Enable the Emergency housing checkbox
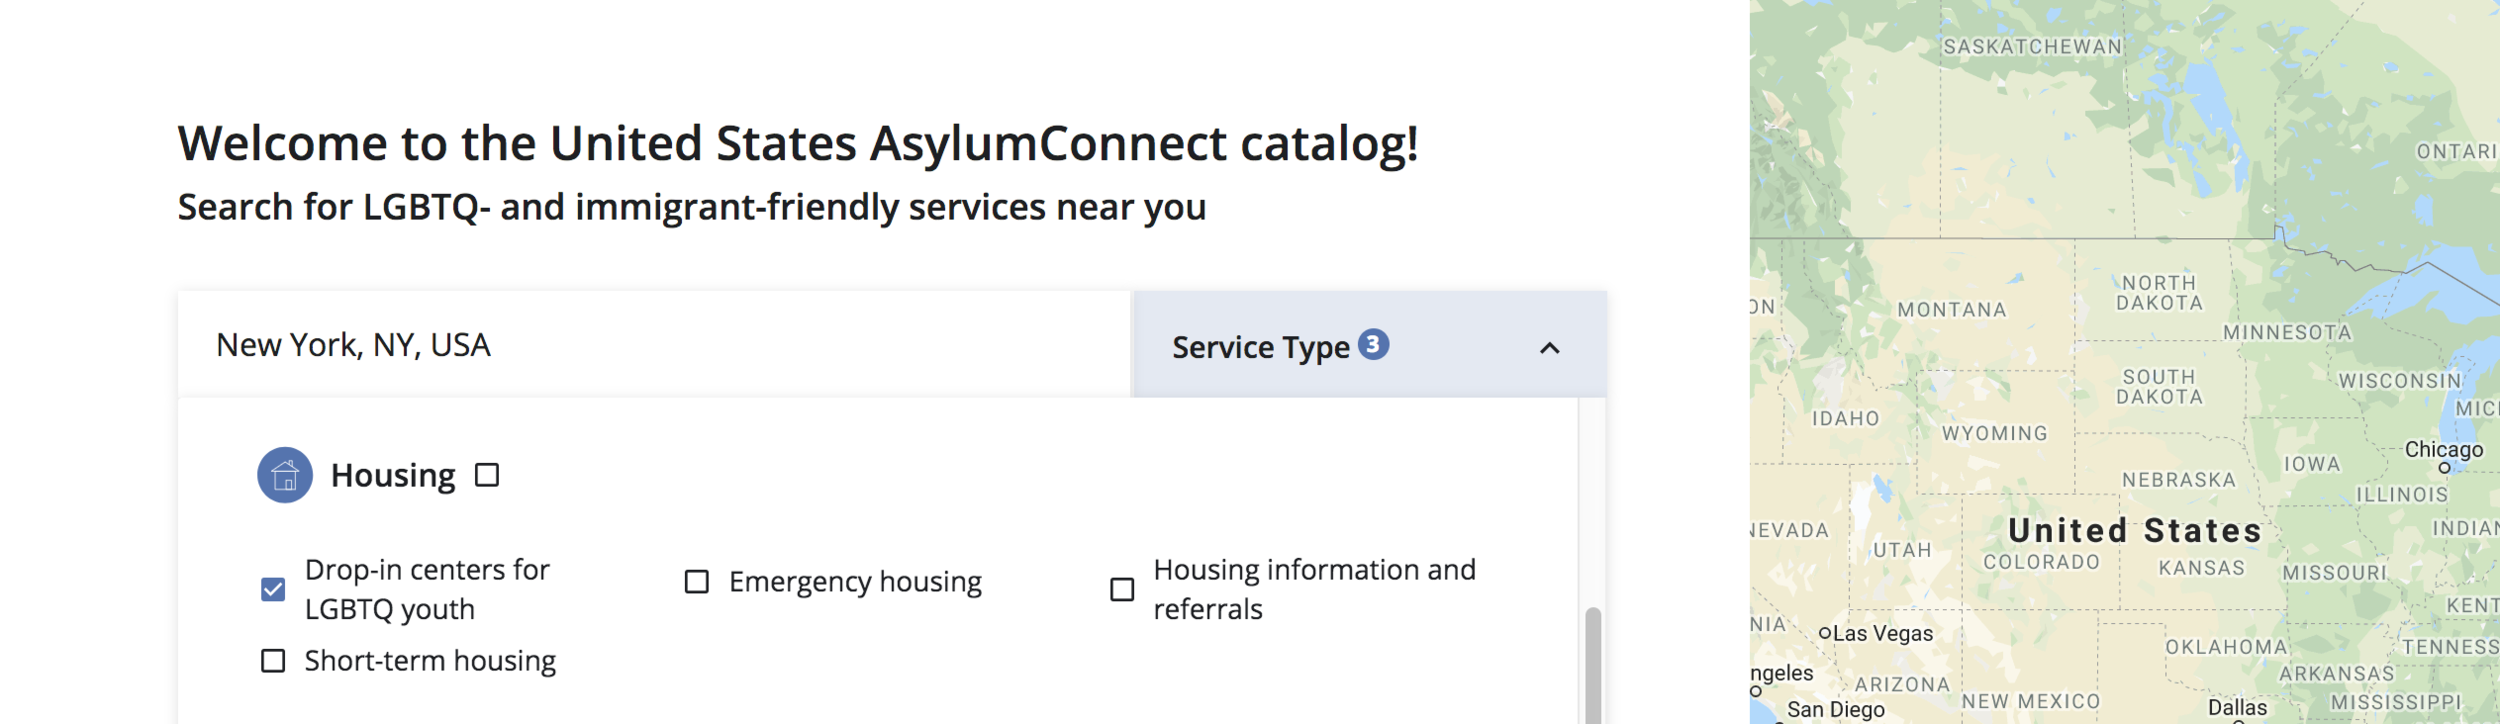 [x=697, y=582]
